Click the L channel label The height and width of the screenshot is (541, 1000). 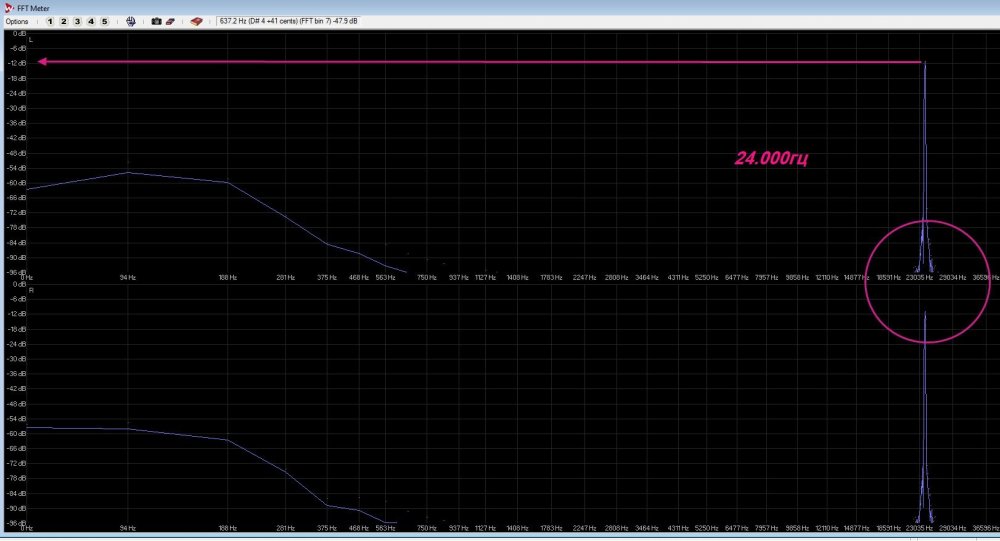point(31,40)
